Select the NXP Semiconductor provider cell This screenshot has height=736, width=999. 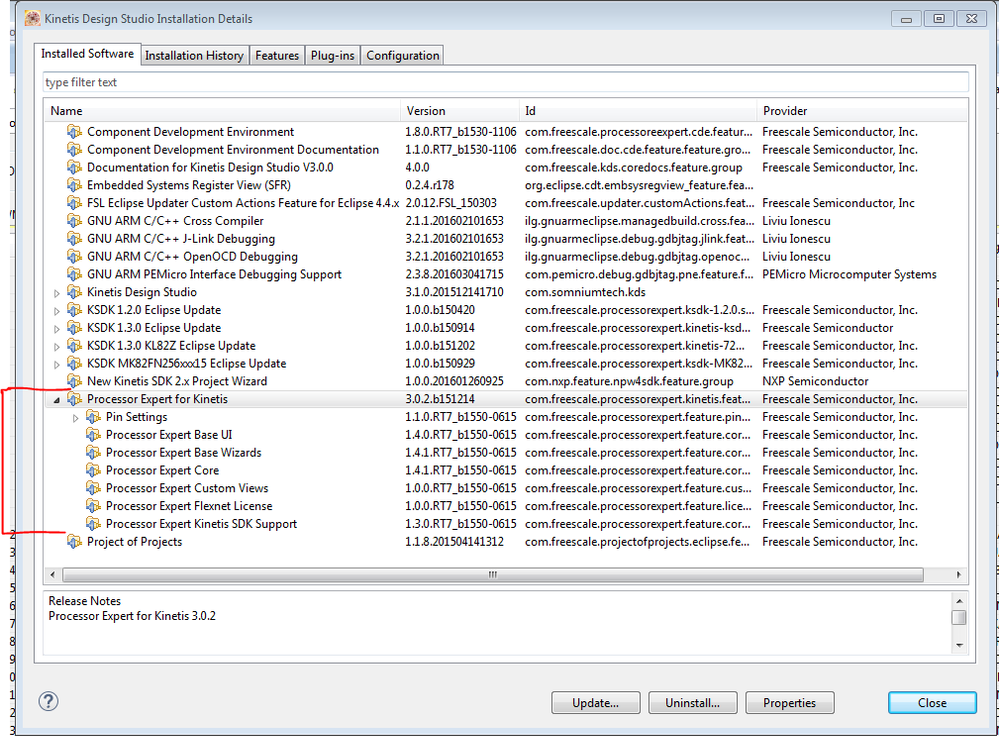pyautogui.click(x=816, y=382)
